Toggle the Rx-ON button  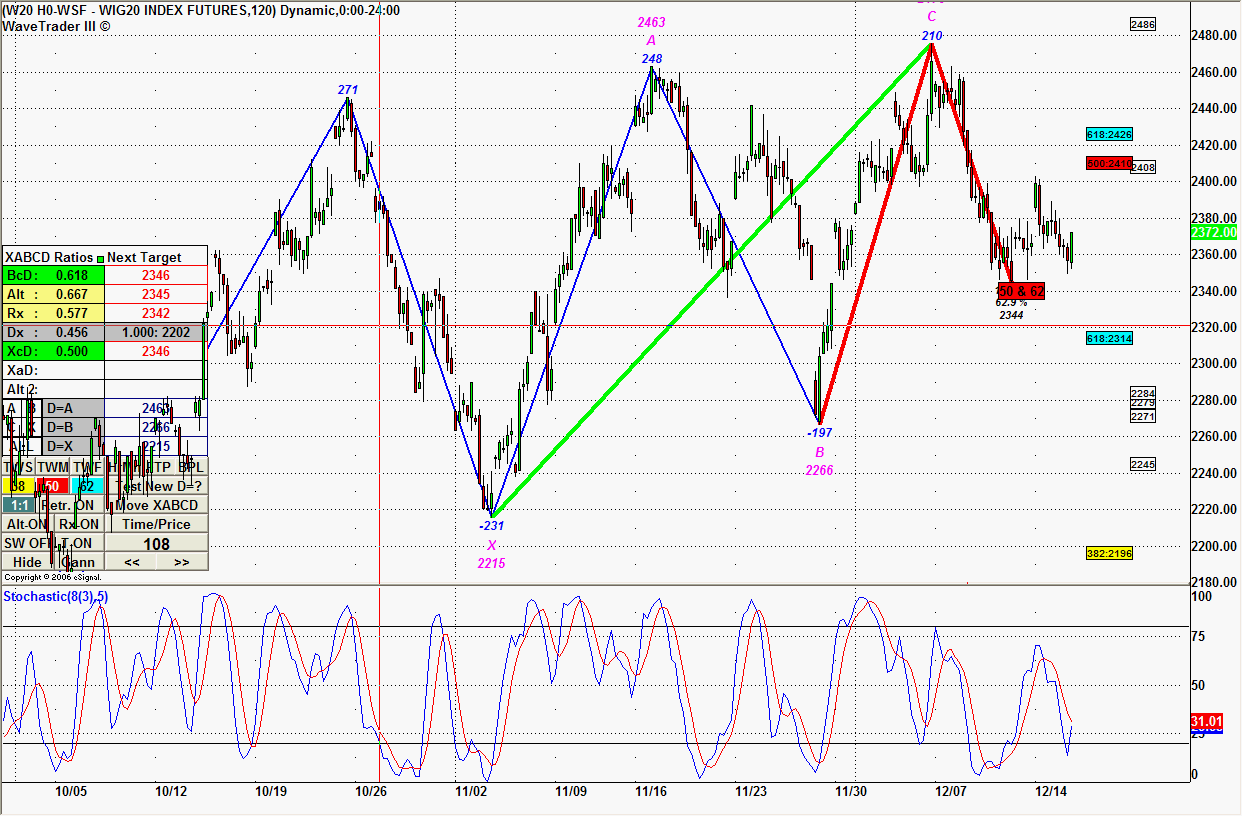(x=78, y=524)
